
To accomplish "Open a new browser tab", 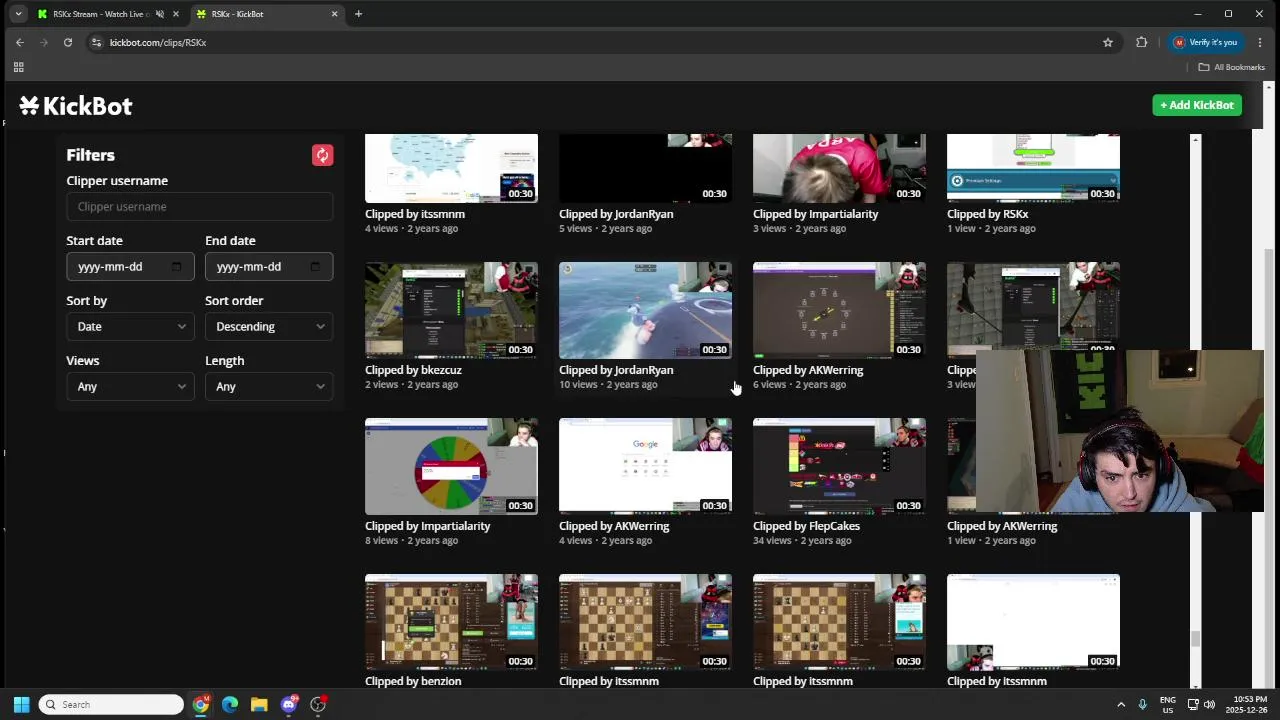I will pos(358,14).
